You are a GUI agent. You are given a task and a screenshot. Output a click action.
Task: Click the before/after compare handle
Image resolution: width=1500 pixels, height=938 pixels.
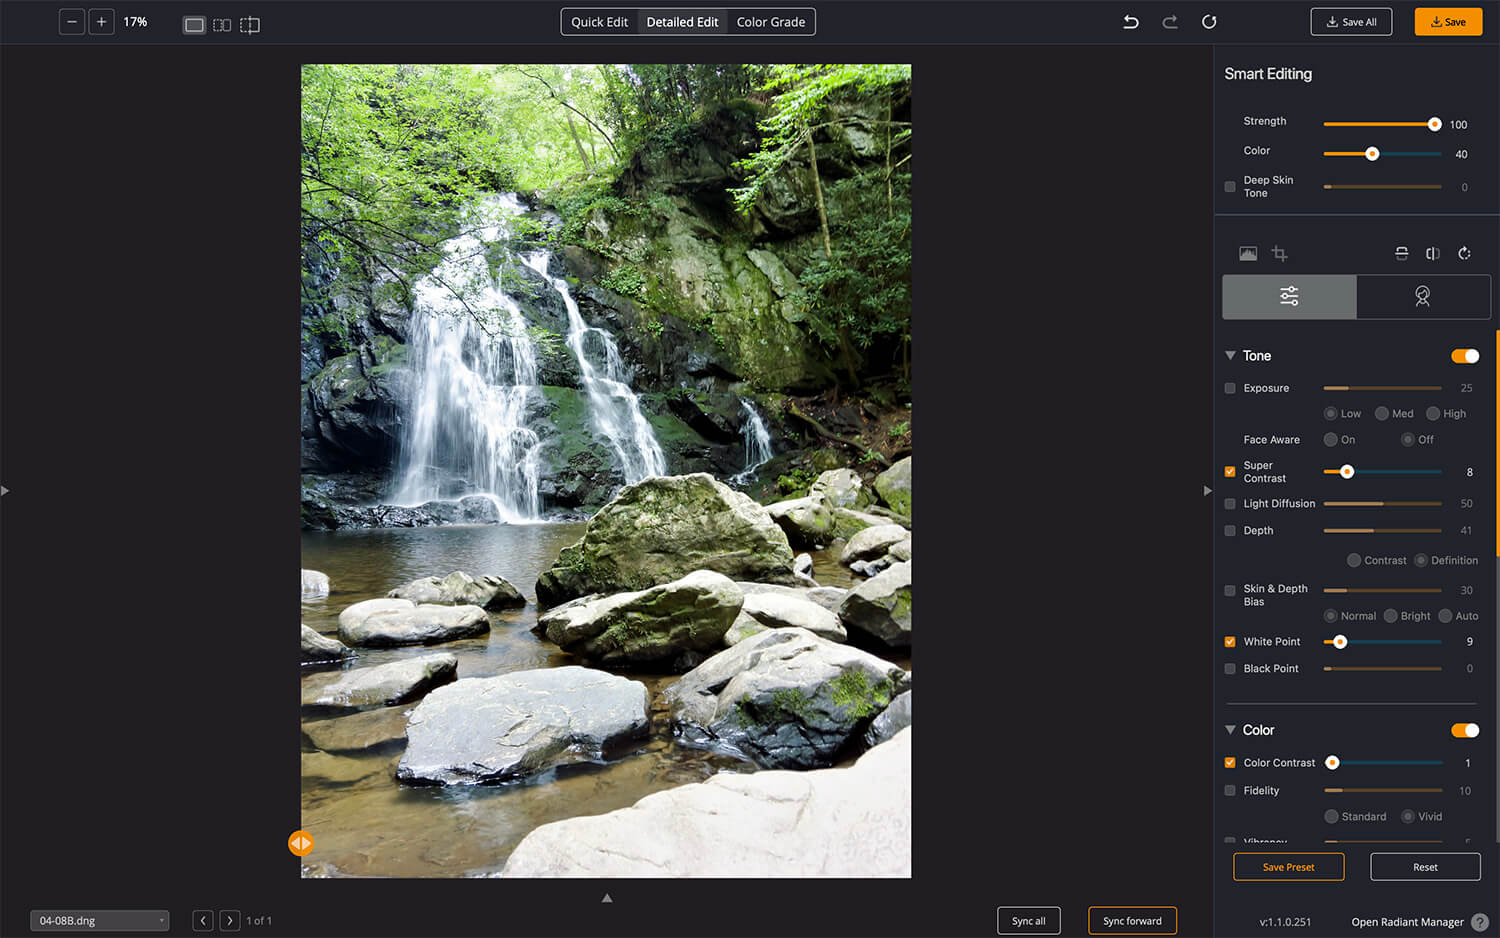pos(300,843)
